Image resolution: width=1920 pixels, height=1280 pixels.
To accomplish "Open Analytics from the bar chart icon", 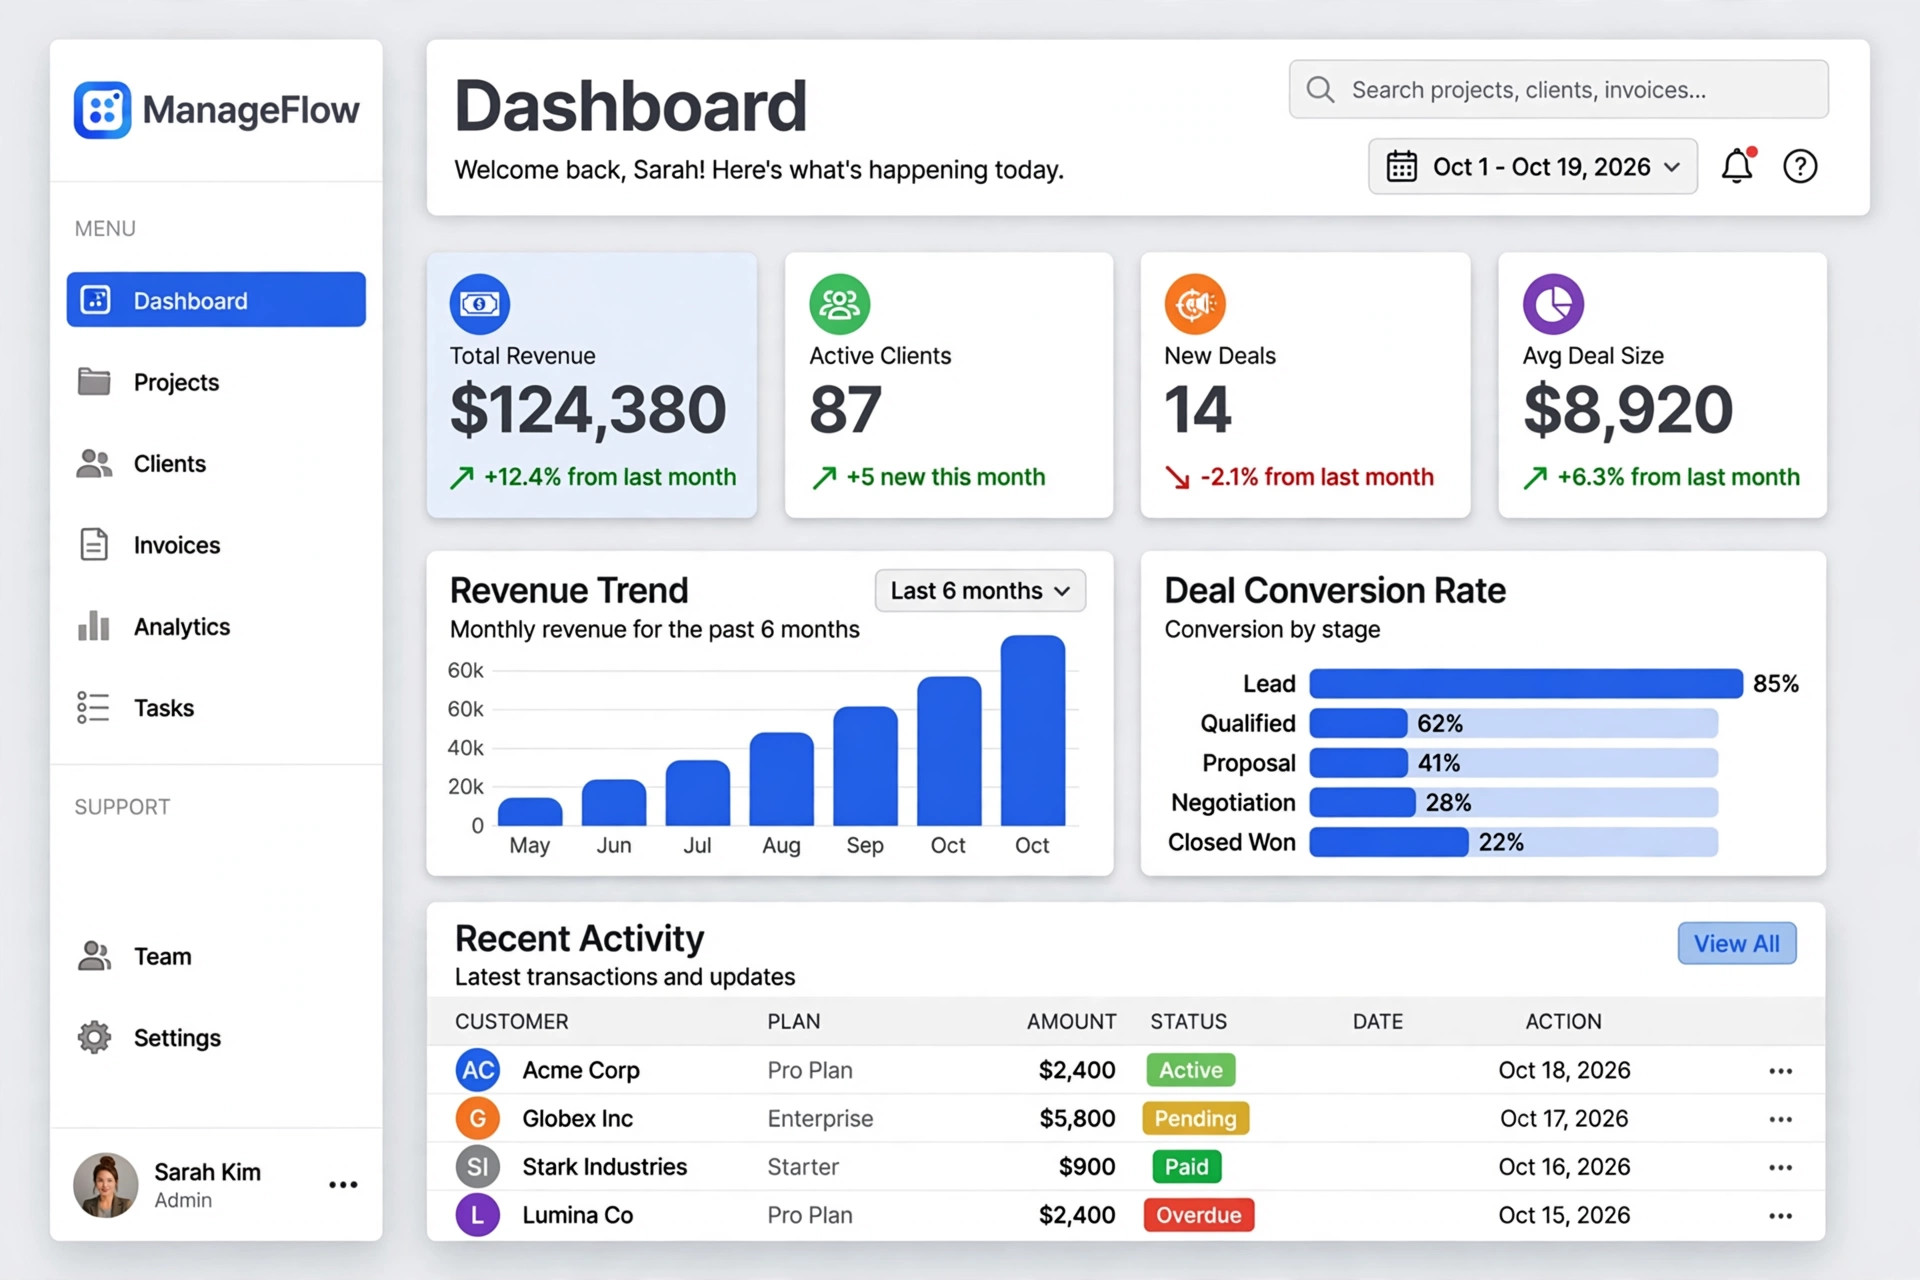I will (94, 626).
